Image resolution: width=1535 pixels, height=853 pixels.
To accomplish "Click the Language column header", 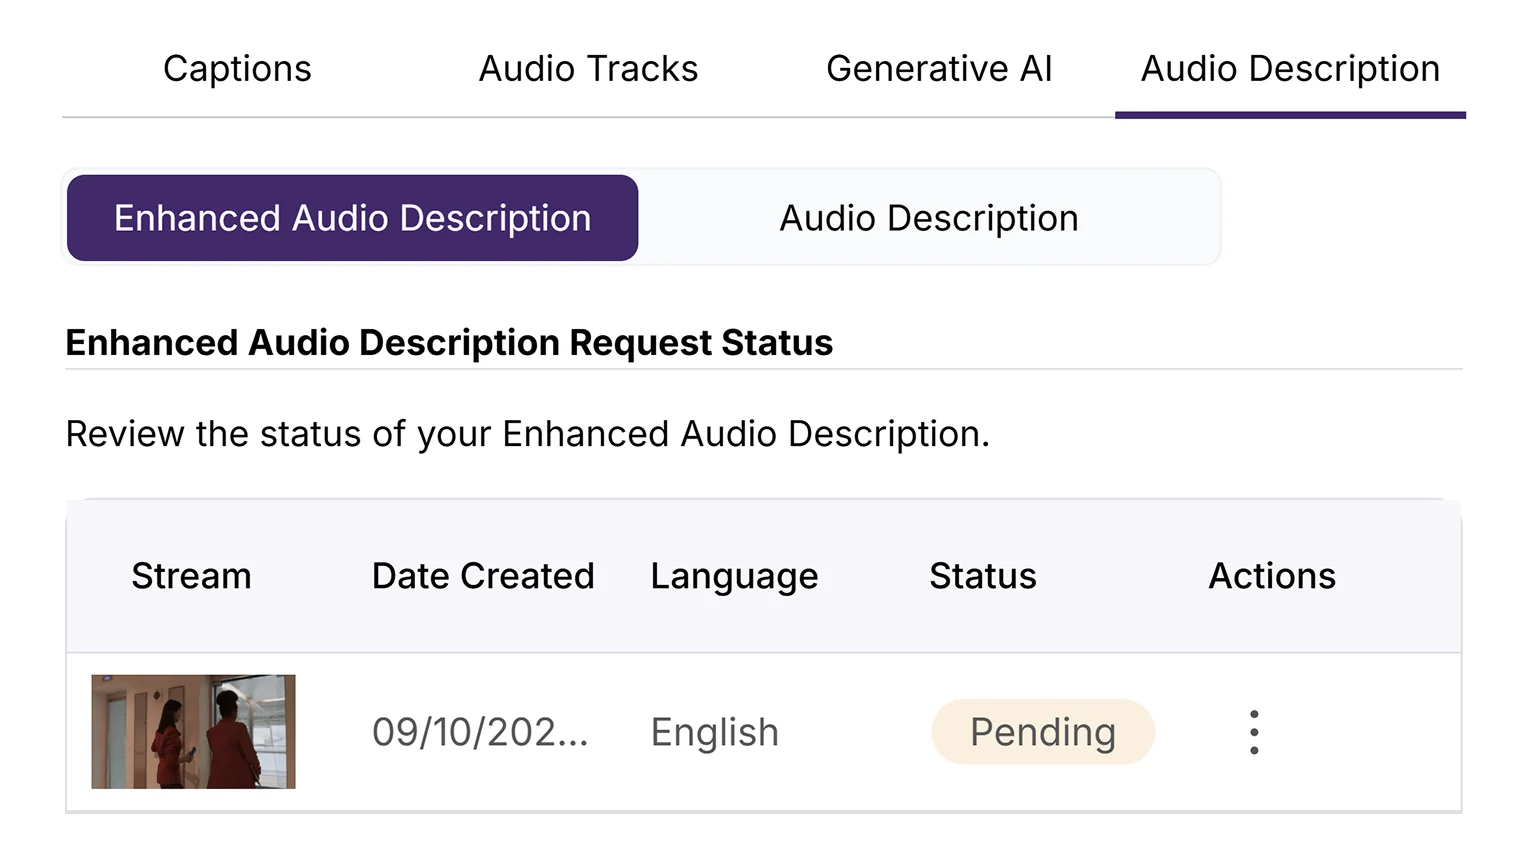I will [x=734, y=576].
